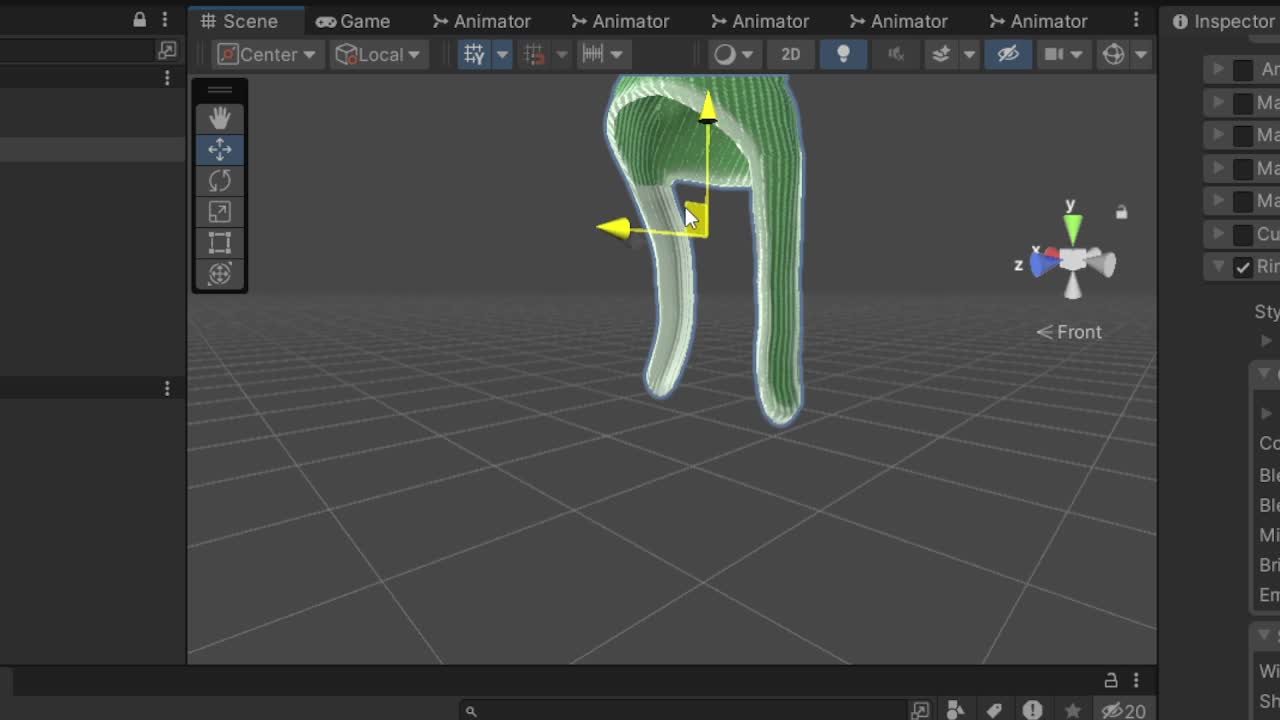
Task: Open the Local rotation dropdown
Action: [378, 54]
